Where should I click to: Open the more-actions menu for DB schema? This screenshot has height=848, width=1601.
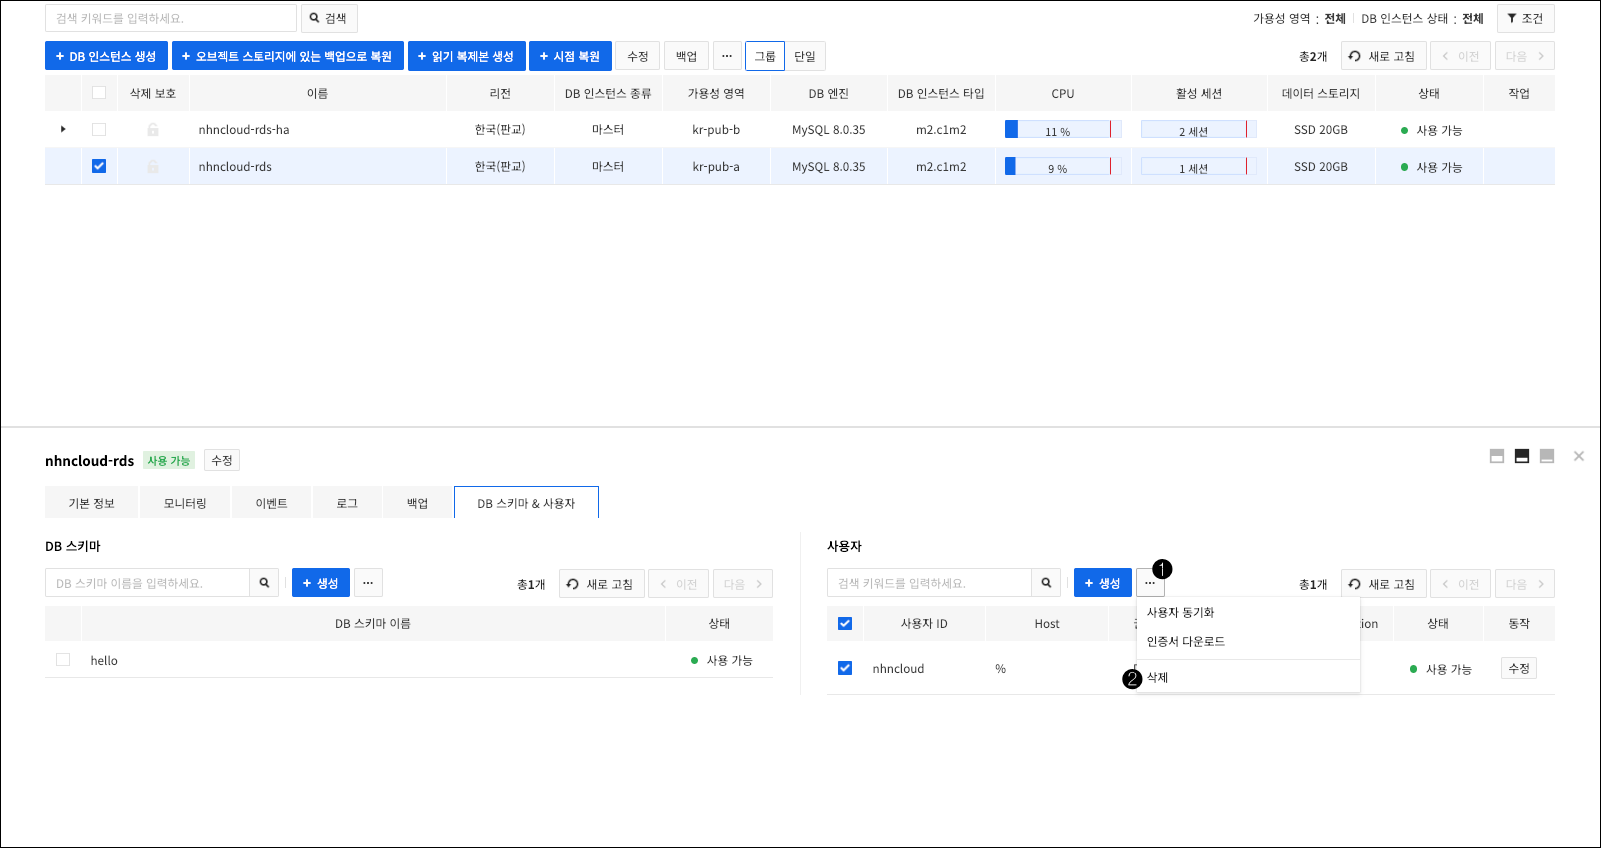tap(368, 583)
